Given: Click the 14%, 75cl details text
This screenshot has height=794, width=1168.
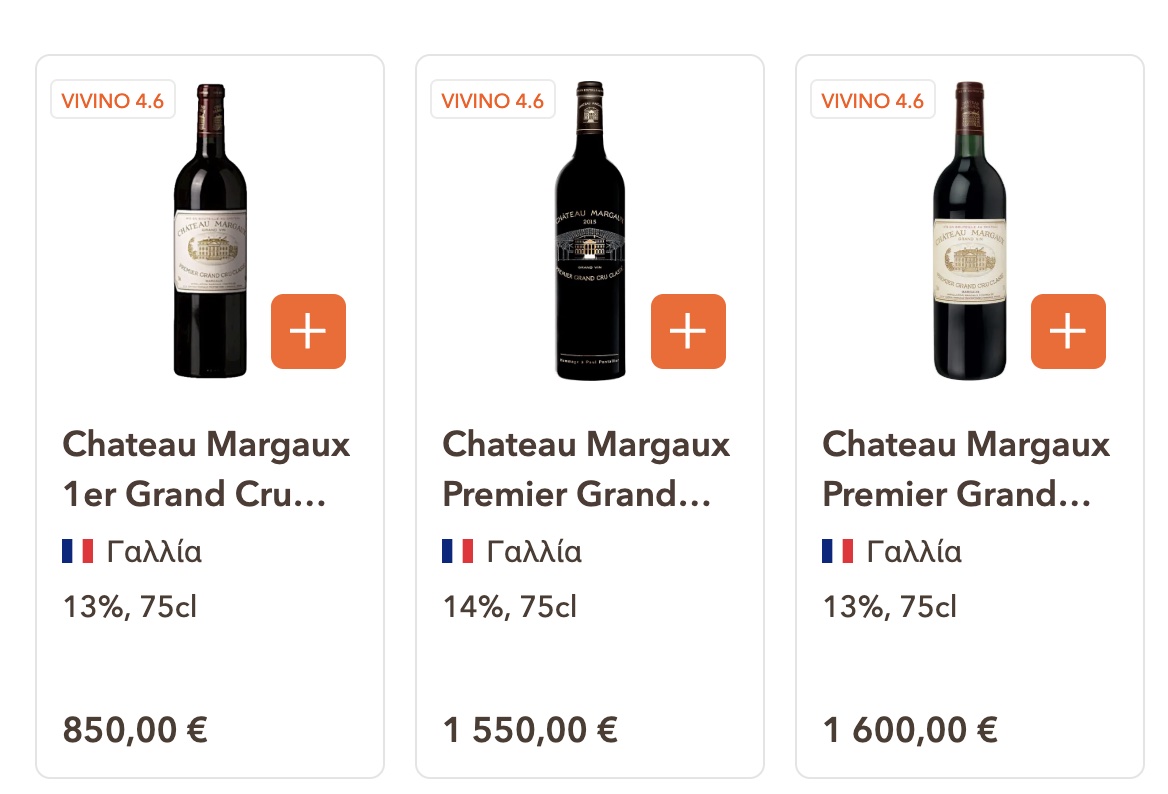Looking at the screenshot, I should (x=510, y=606).
